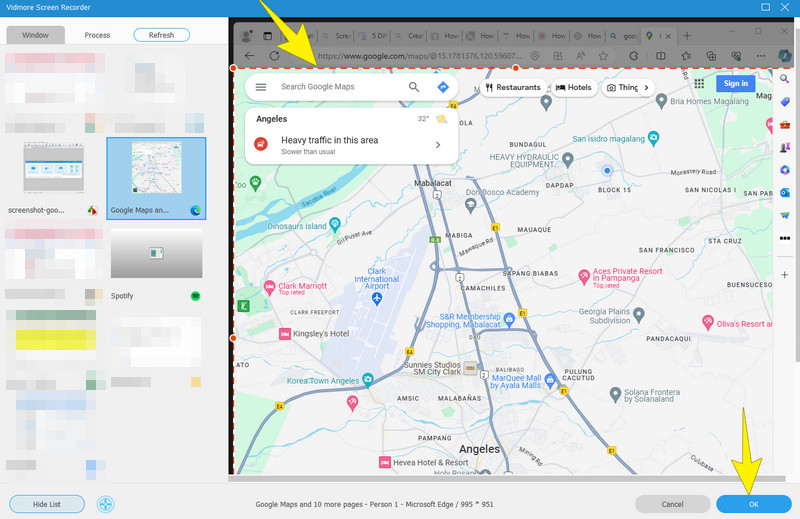Viewport: 800px width, 519px height.
Task: Click the location pin icon in address bar
Action: tap(535, 56)
